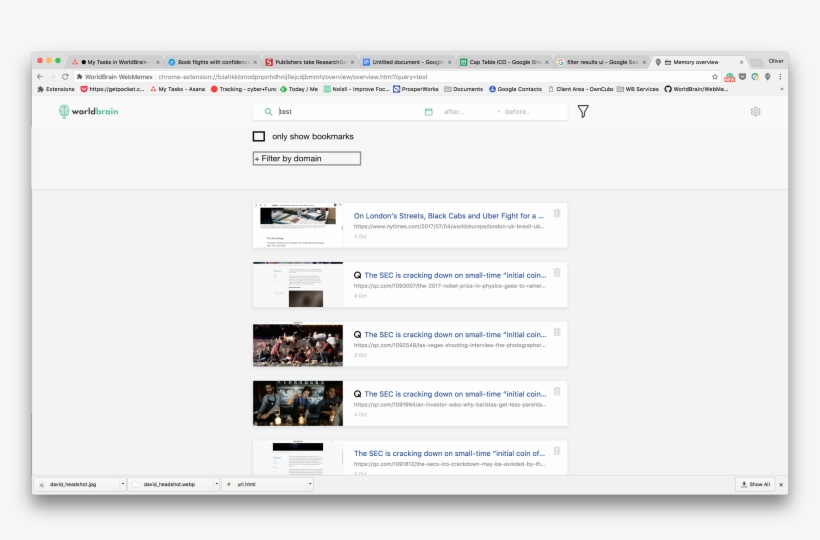Reload the page with refresh icon
Image resolution: width=820 pixels, height=540 pixels.
tap(65, 76)
